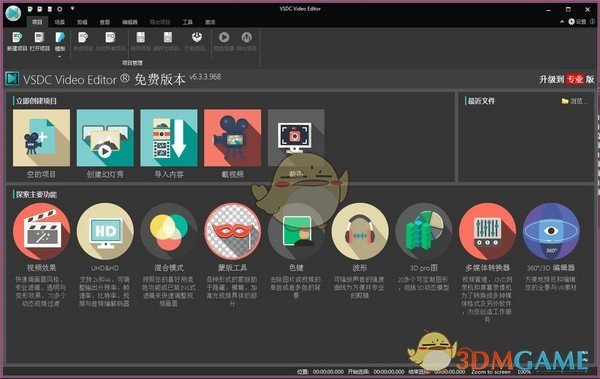Click first quick-access icon in title bar
This screenshot has height=379, width=600.
pyautogui.click(x=30, y=9)
